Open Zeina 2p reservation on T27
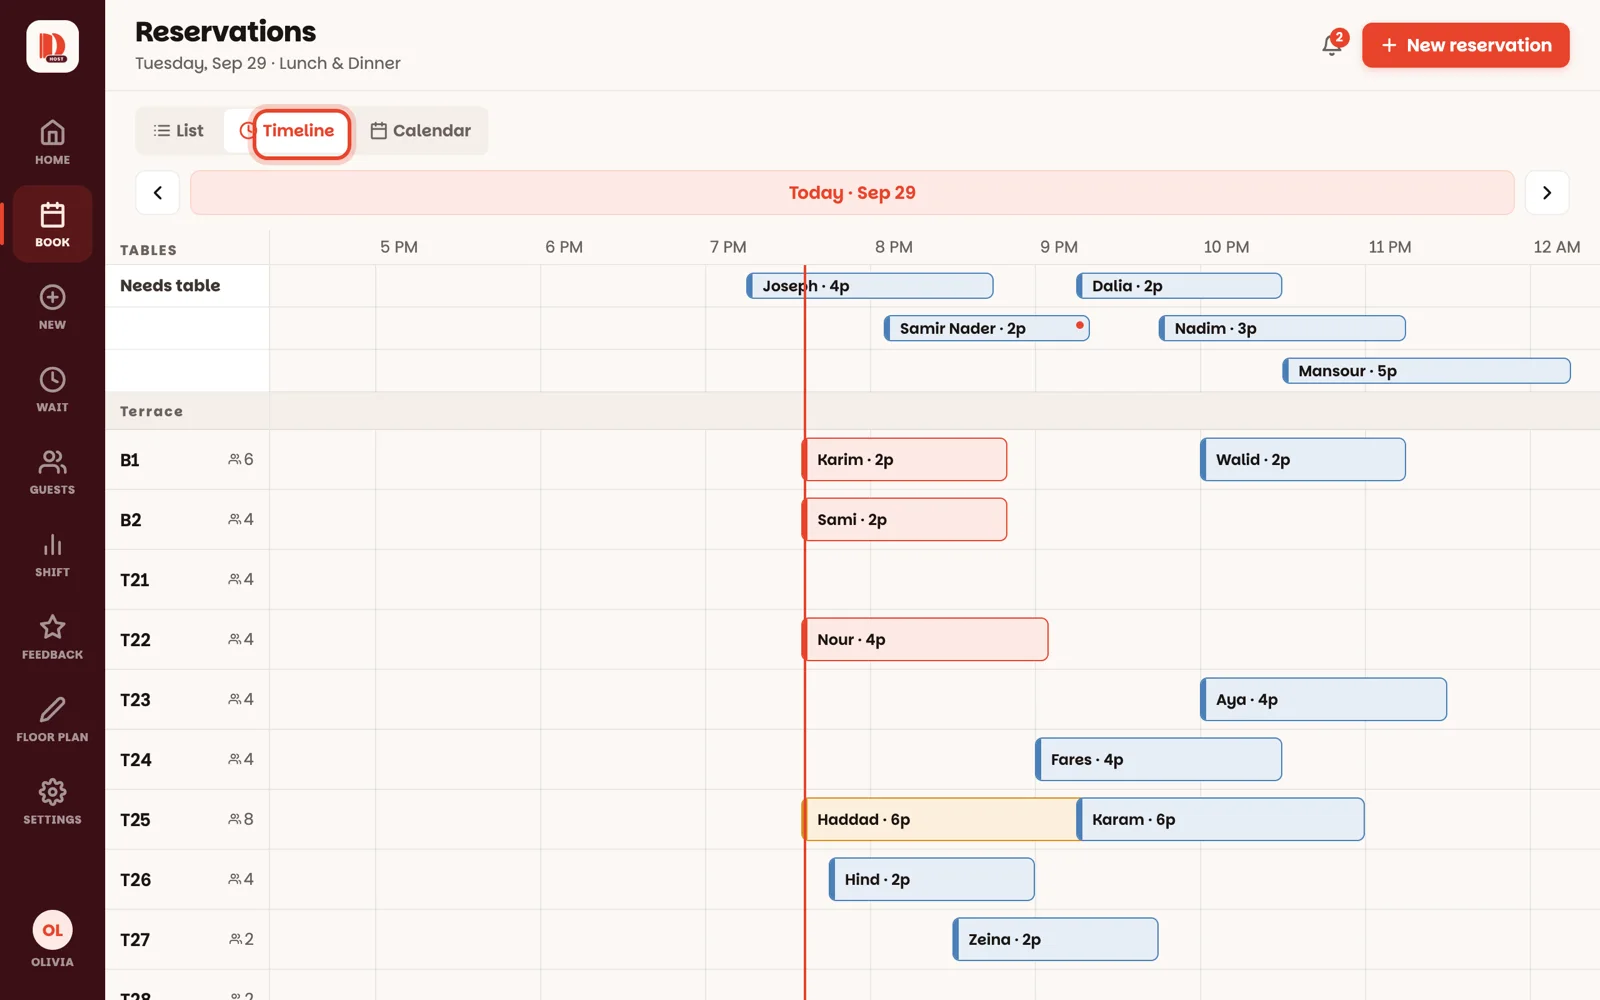The width and height of the screenshot is (1600, 1000). [x=1055, y=940]
